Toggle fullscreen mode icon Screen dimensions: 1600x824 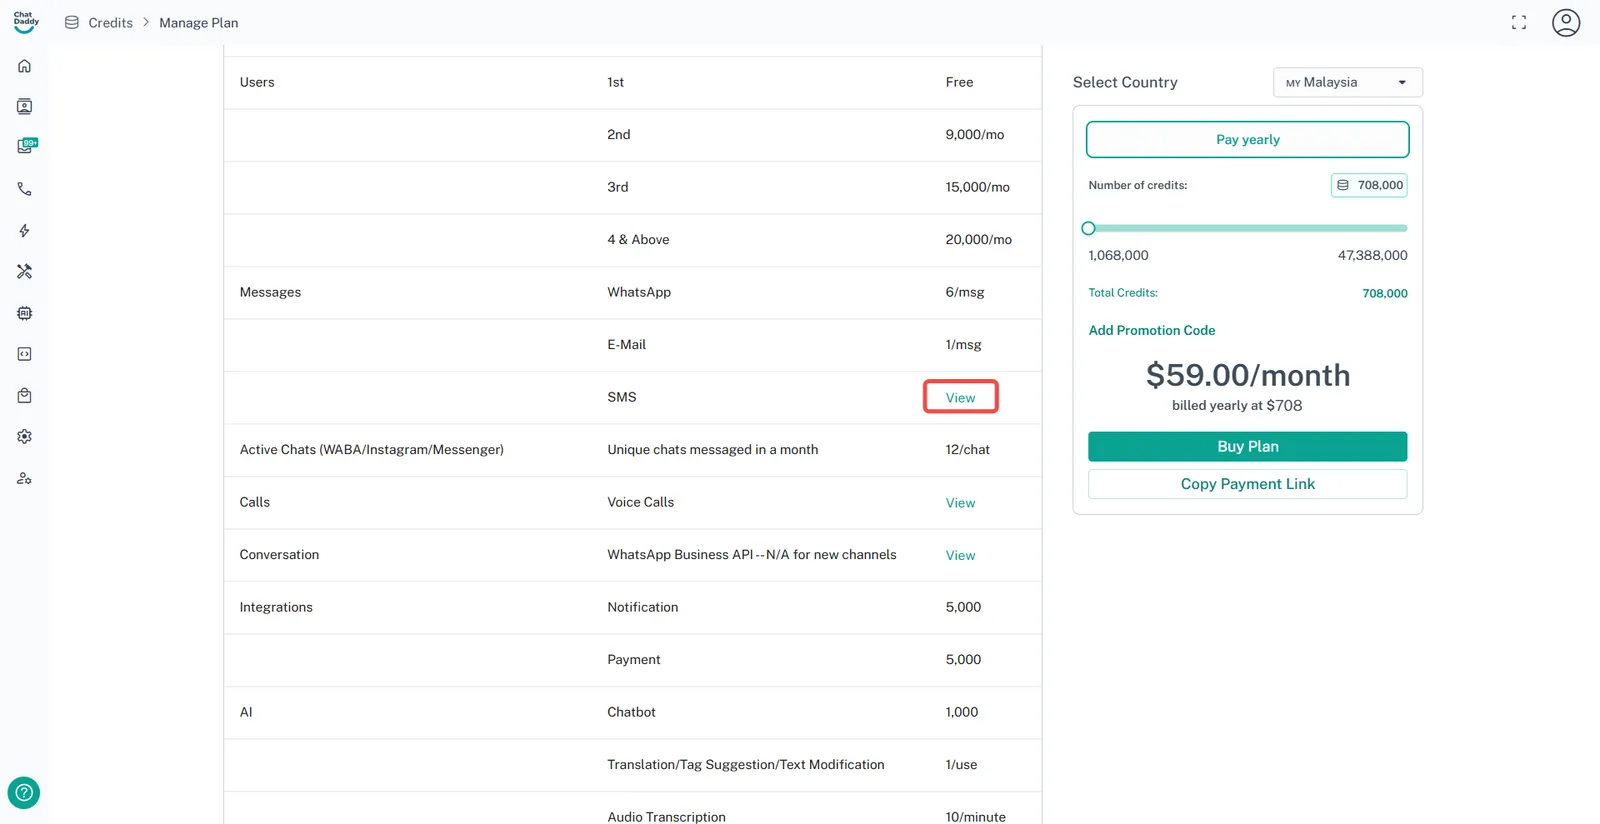(1518, 23)
